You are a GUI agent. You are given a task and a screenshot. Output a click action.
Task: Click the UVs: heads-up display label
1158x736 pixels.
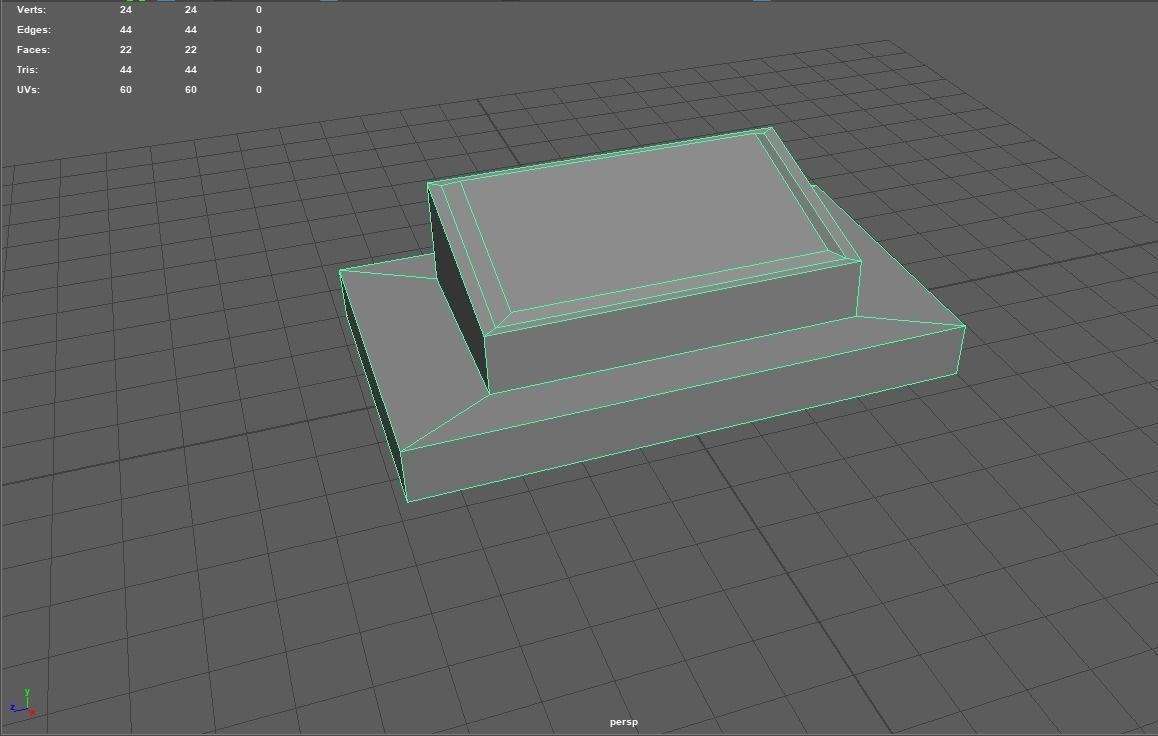(28, 89)
